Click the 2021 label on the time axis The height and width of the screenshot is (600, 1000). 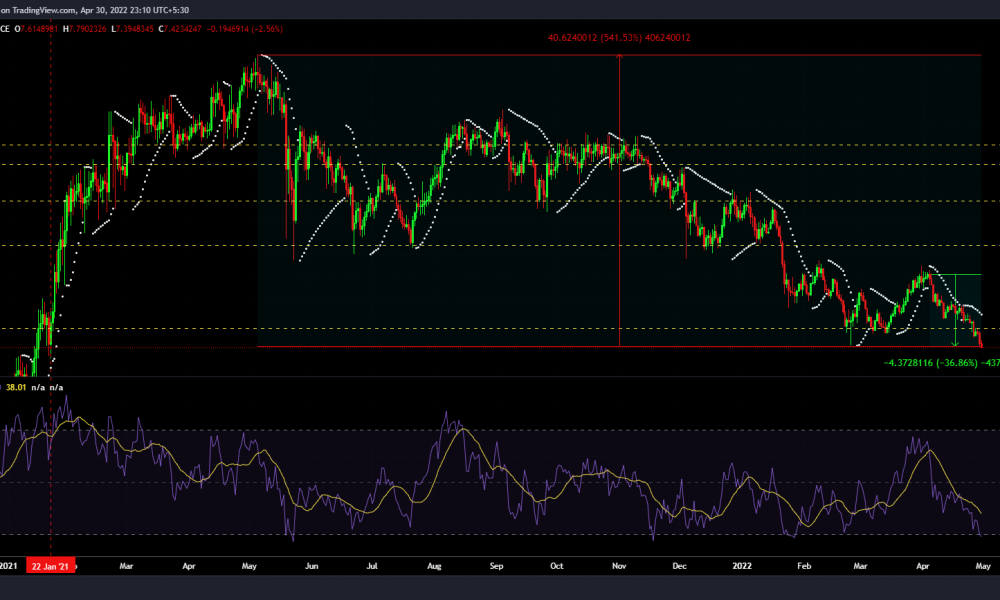coord(8,566)
